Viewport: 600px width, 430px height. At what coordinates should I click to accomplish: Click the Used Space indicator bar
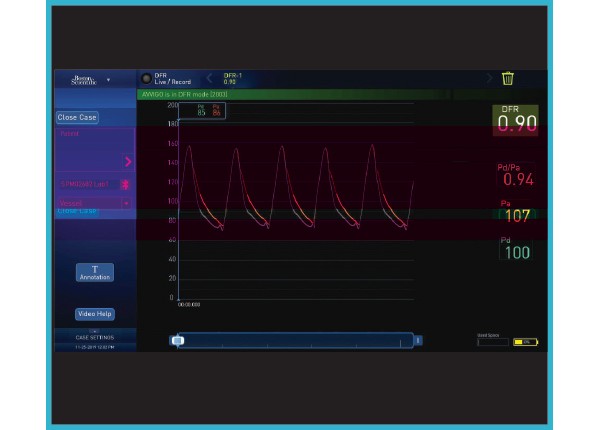(493, 342)
